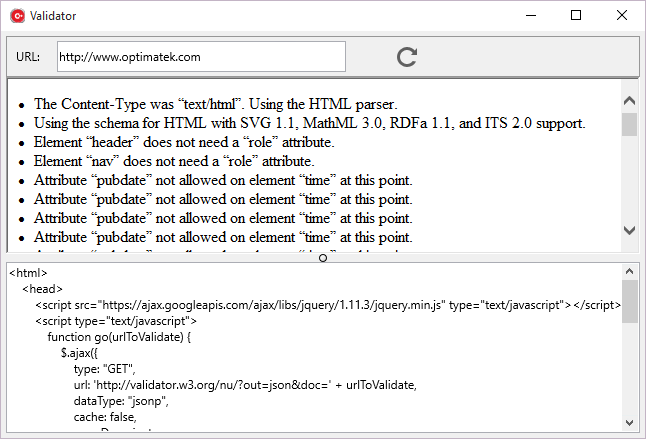This screenshot has width=646, height=439.
Task: Click the '<html>' line in source
Action: pyautogui.click(x=28, y=273)
